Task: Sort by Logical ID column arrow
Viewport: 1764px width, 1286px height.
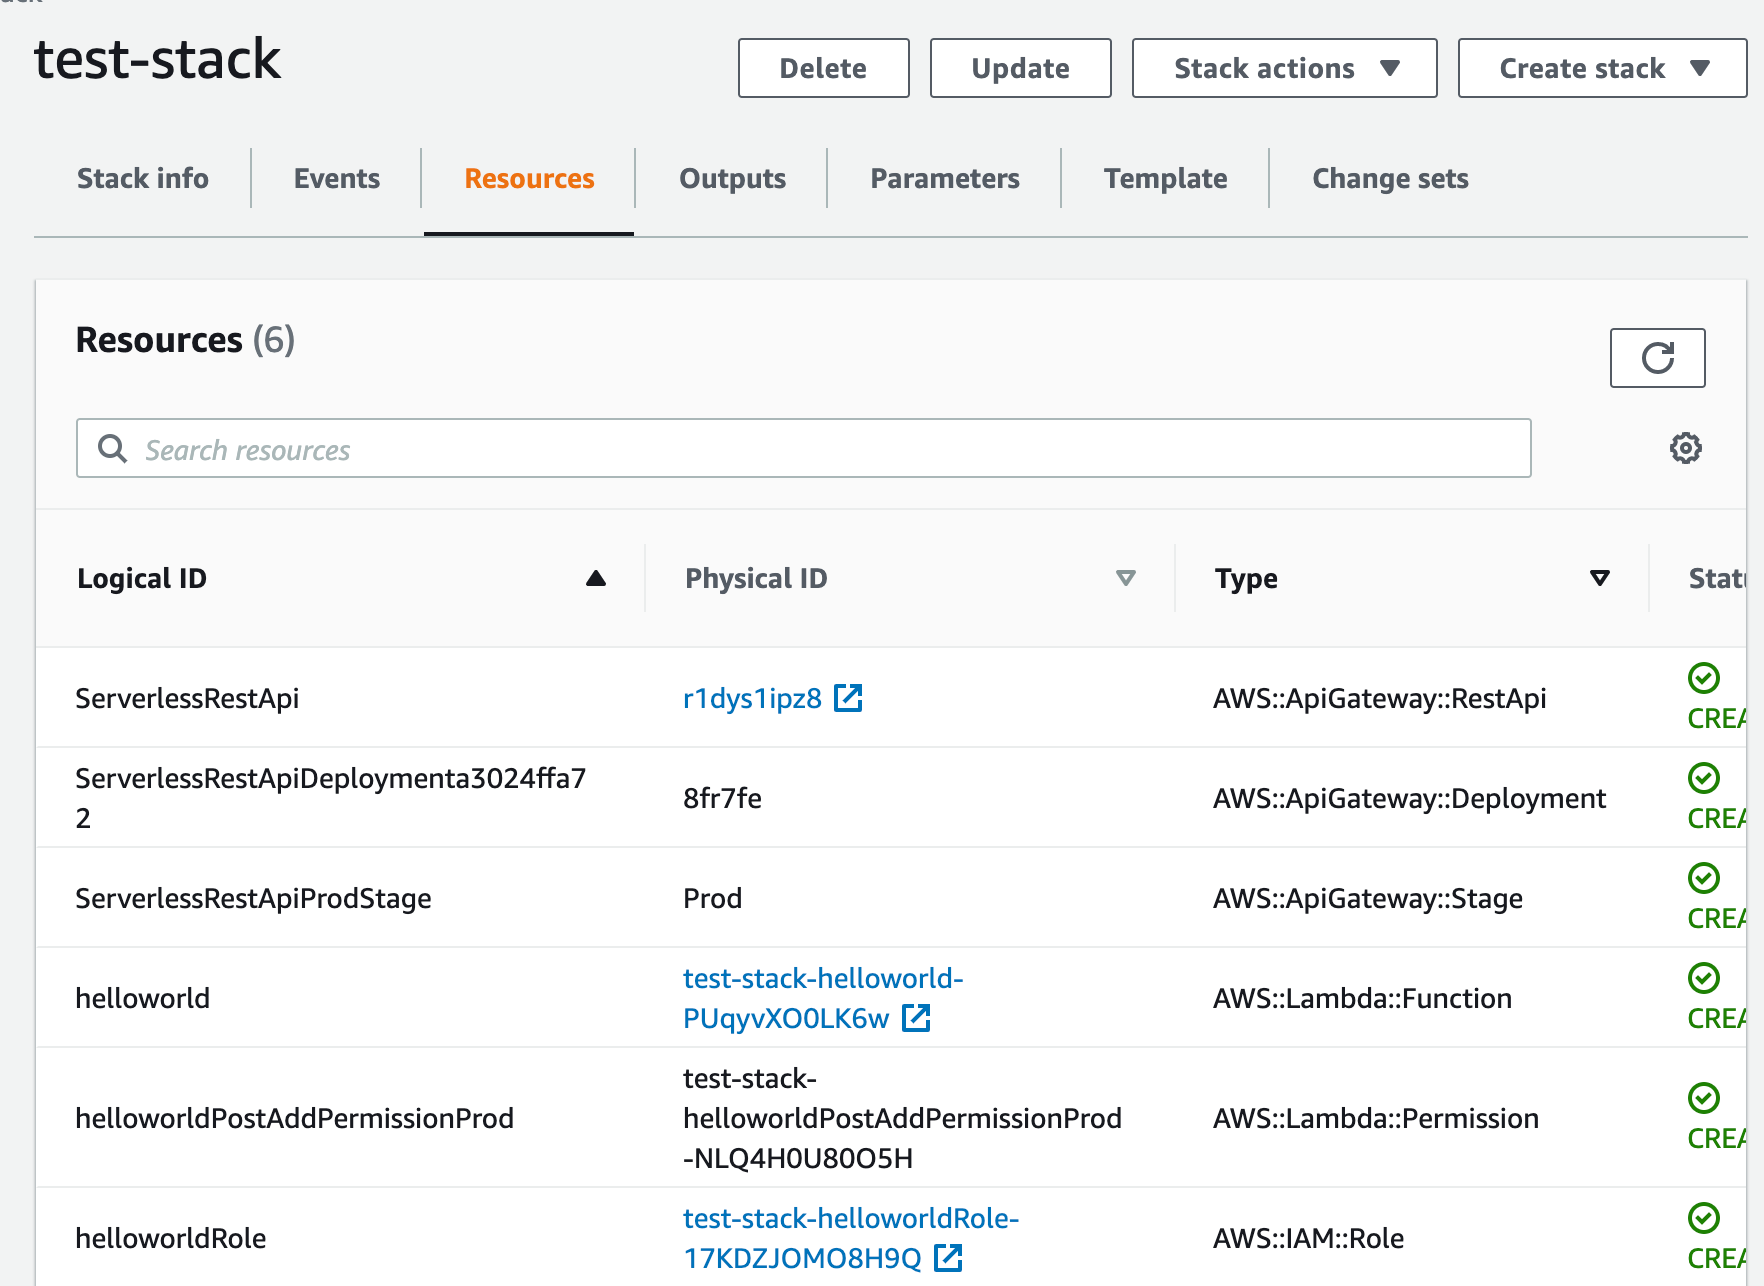Action: pos(596,578)
